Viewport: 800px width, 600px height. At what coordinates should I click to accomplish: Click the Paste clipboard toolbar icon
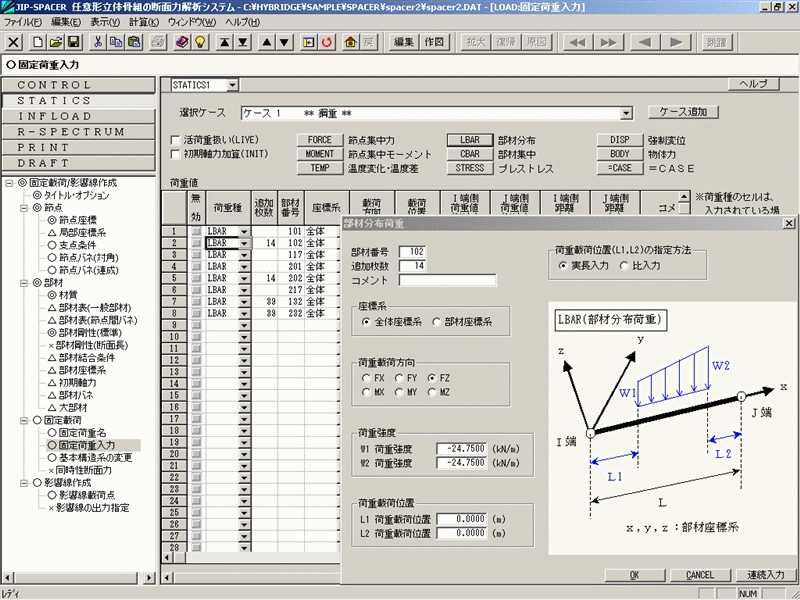(133, 42)
